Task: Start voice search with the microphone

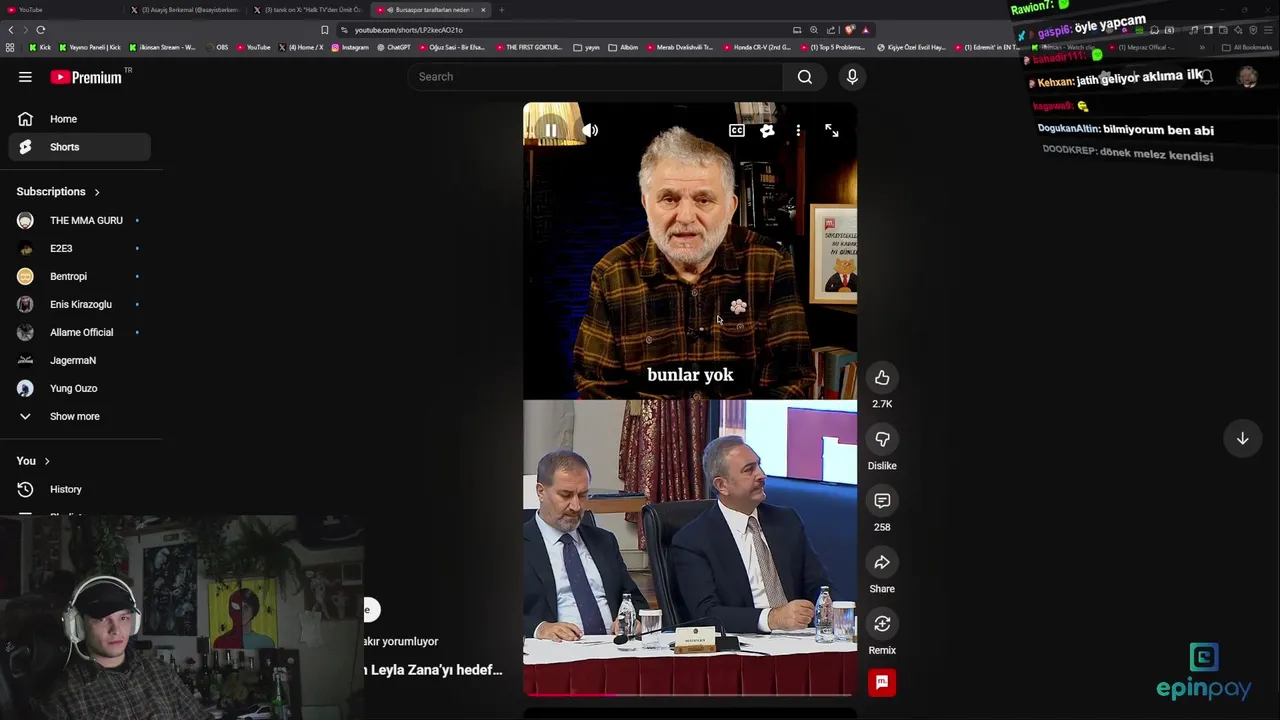Action: click(x=852, y=77)
